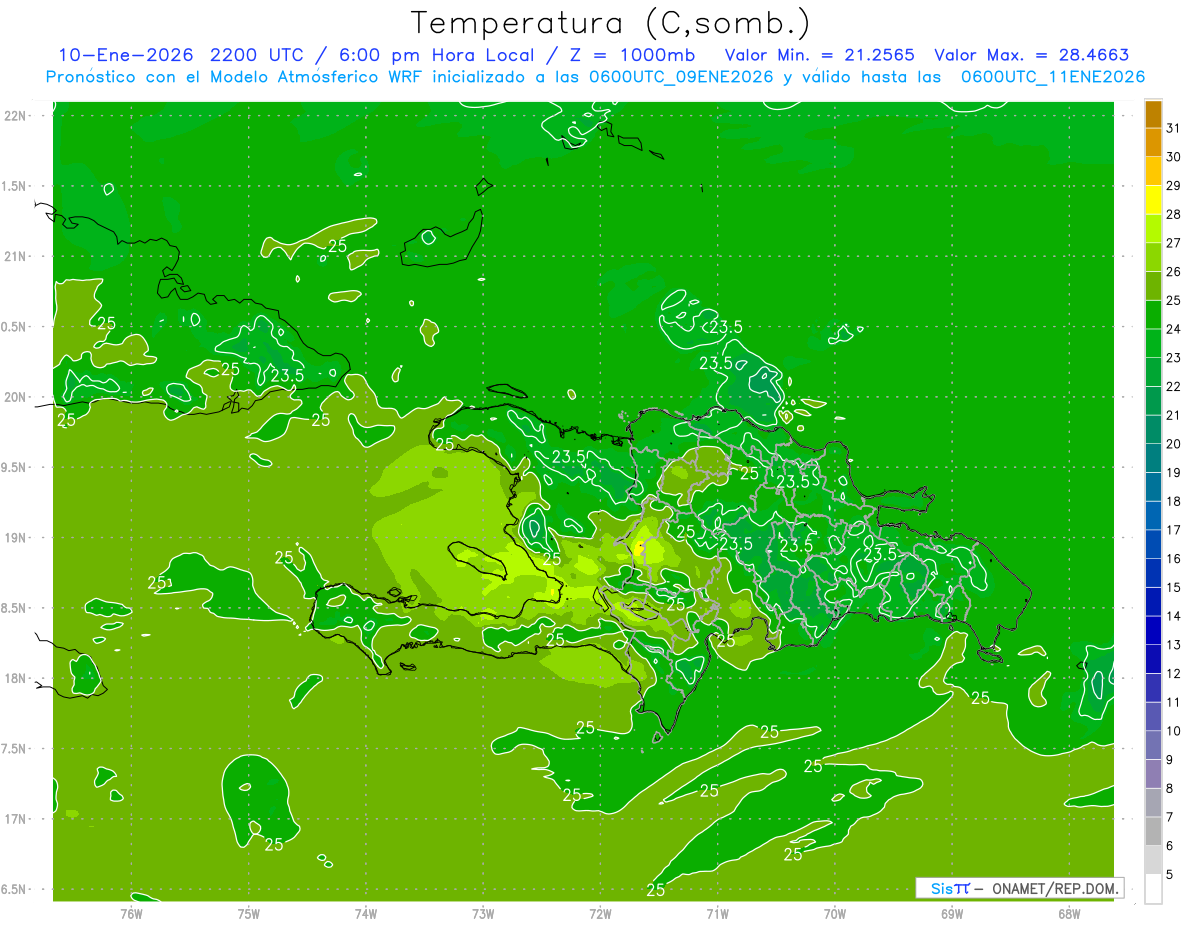Select the chart title Temperatura (C,somb.)
The width and height of the screenshot is (1200, 927).
click(x=611, y=22)
